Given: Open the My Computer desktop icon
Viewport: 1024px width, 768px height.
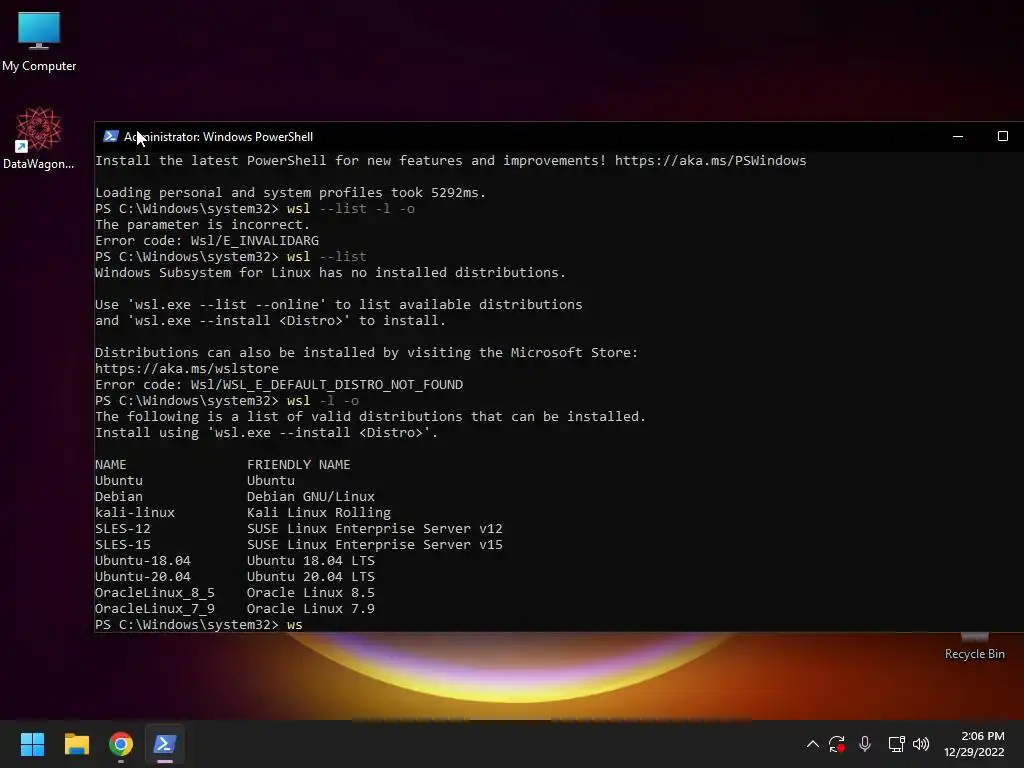Looking at the screenshot, I should coord(39,40).
